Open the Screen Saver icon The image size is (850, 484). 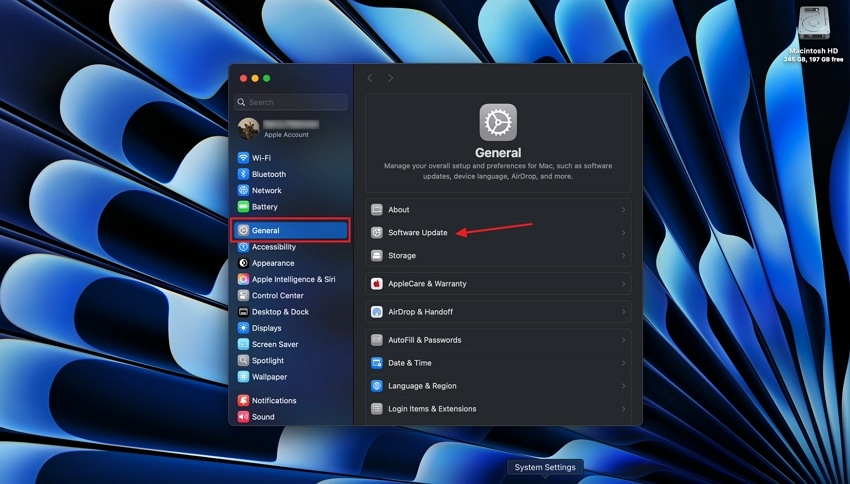pos(243,344)
